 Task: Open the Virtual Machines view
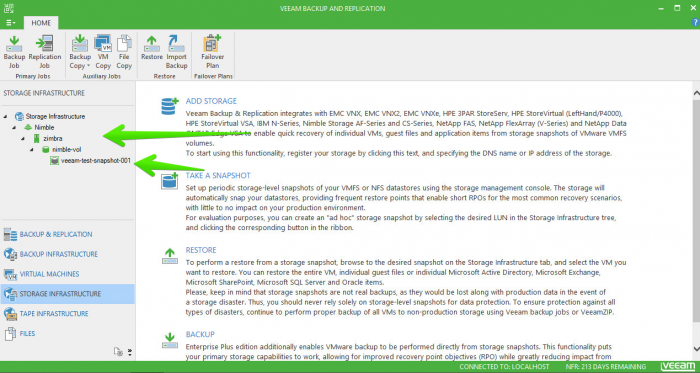[67, 274]
